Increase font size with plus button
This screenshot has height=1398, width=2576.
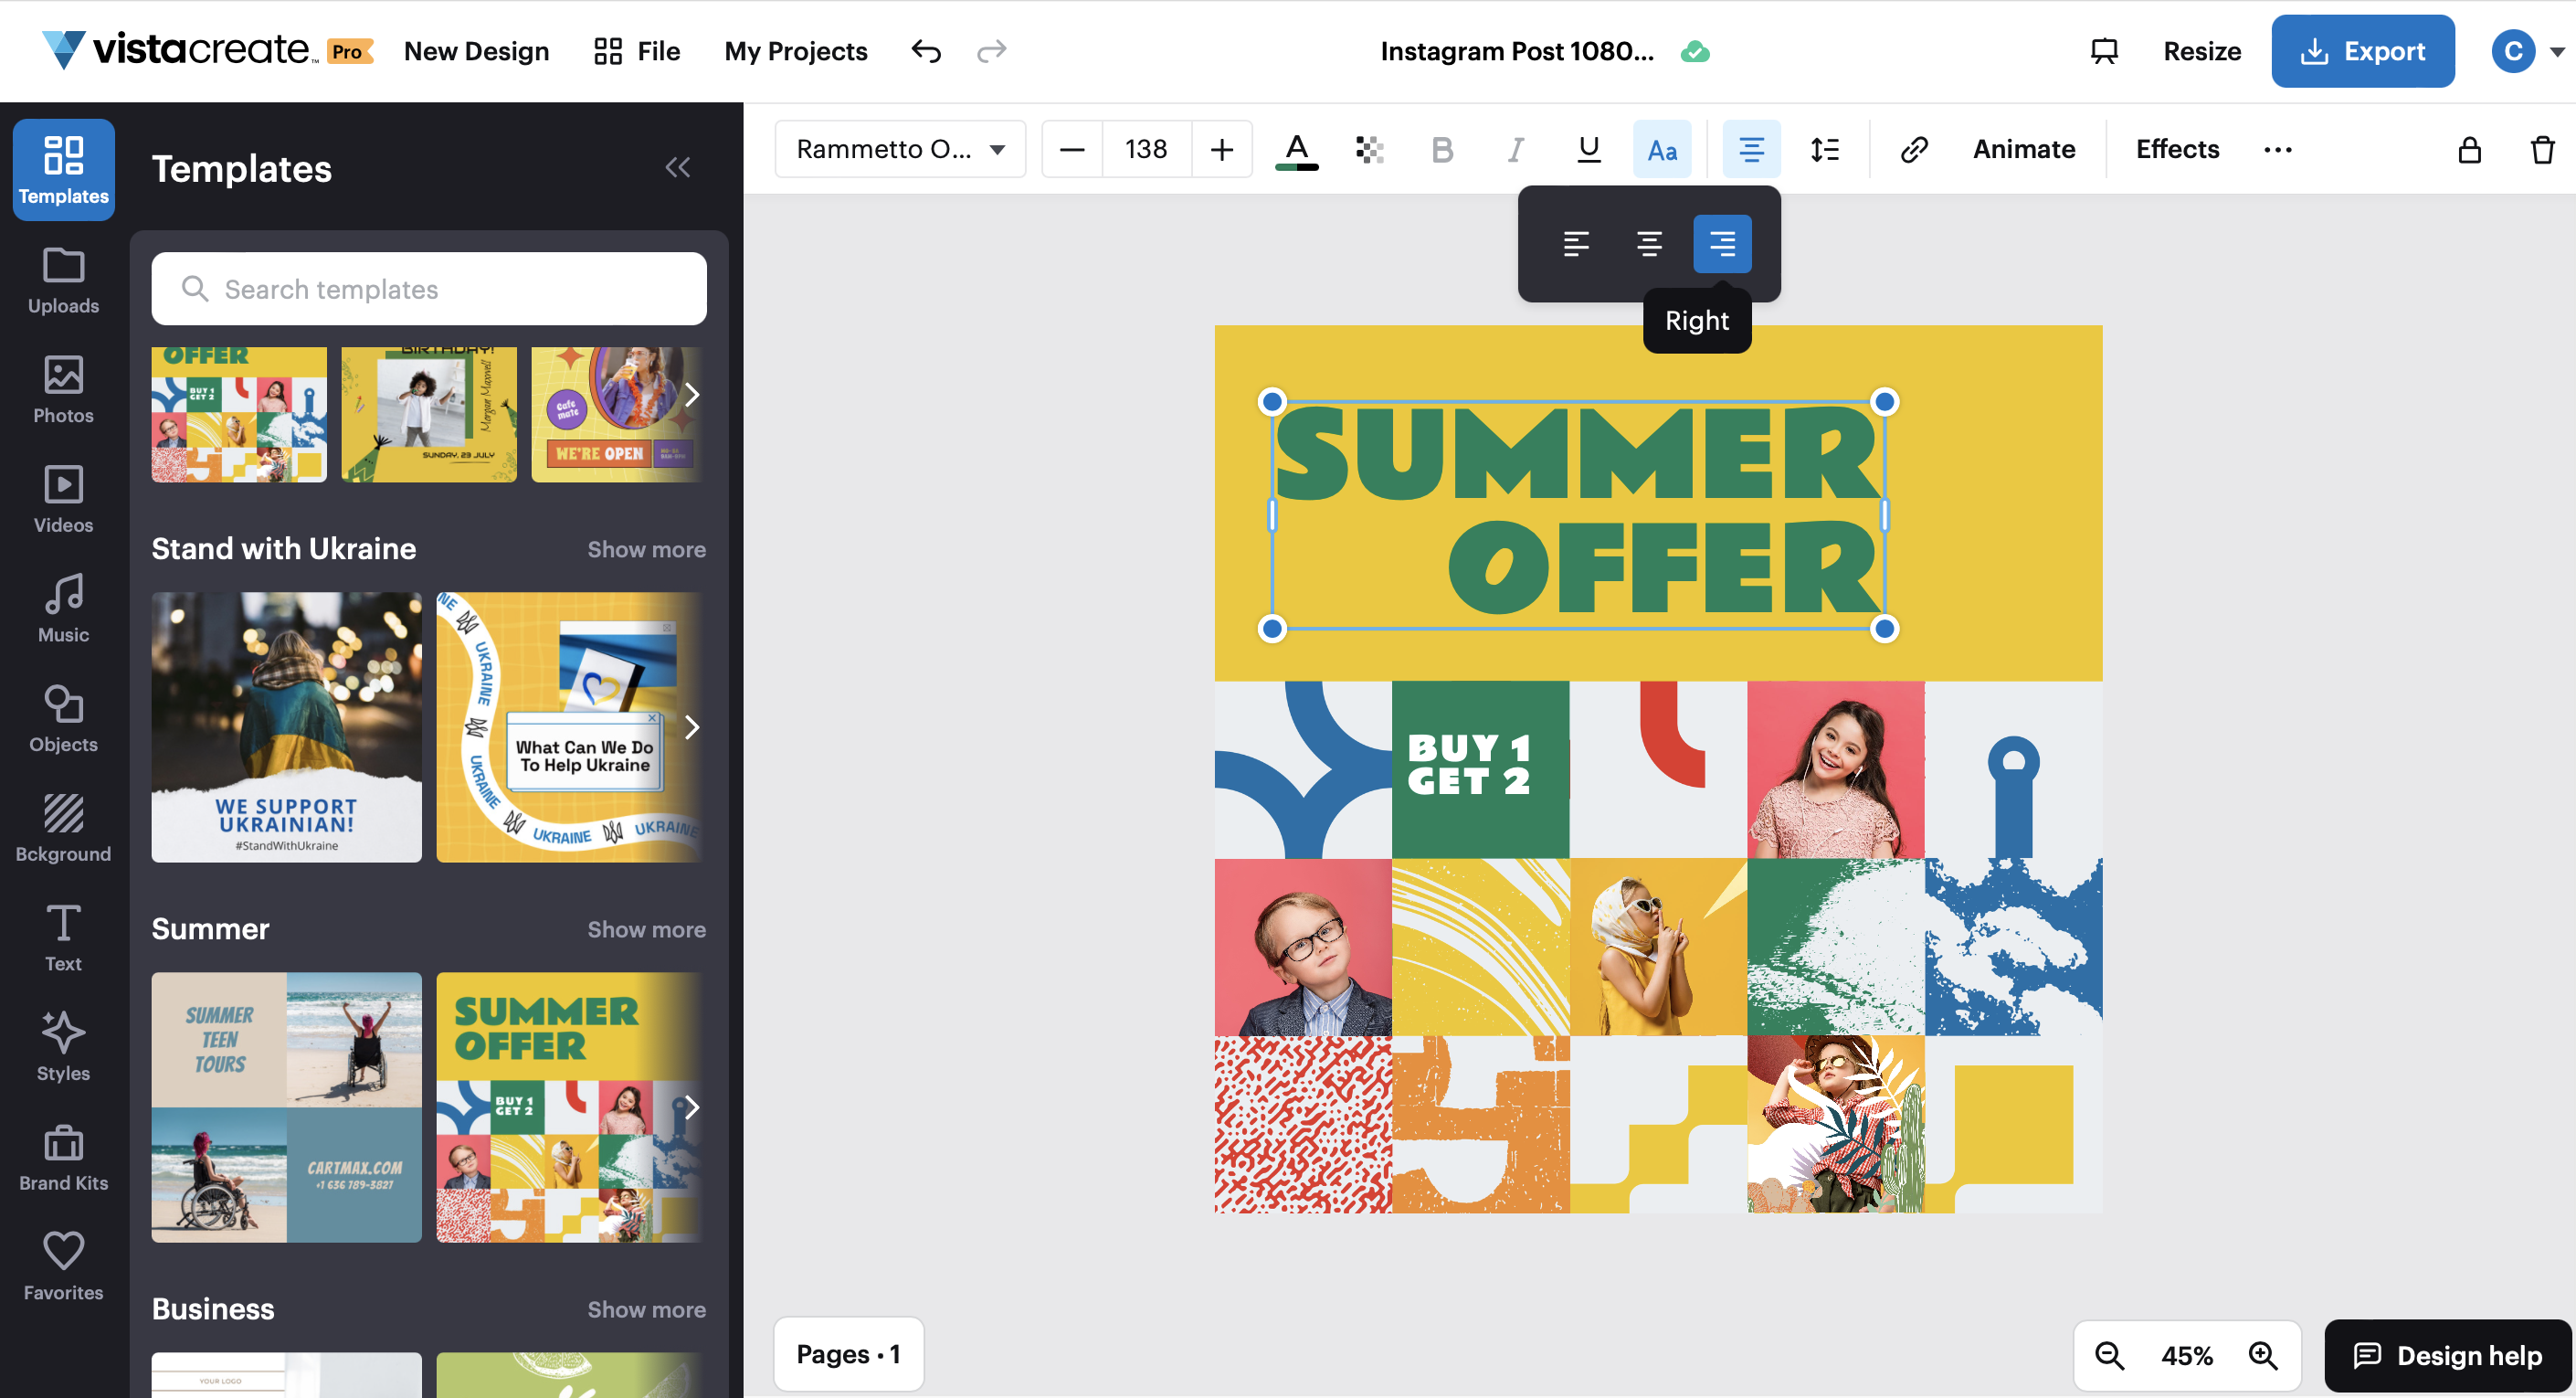click(x=1221, y=149)
